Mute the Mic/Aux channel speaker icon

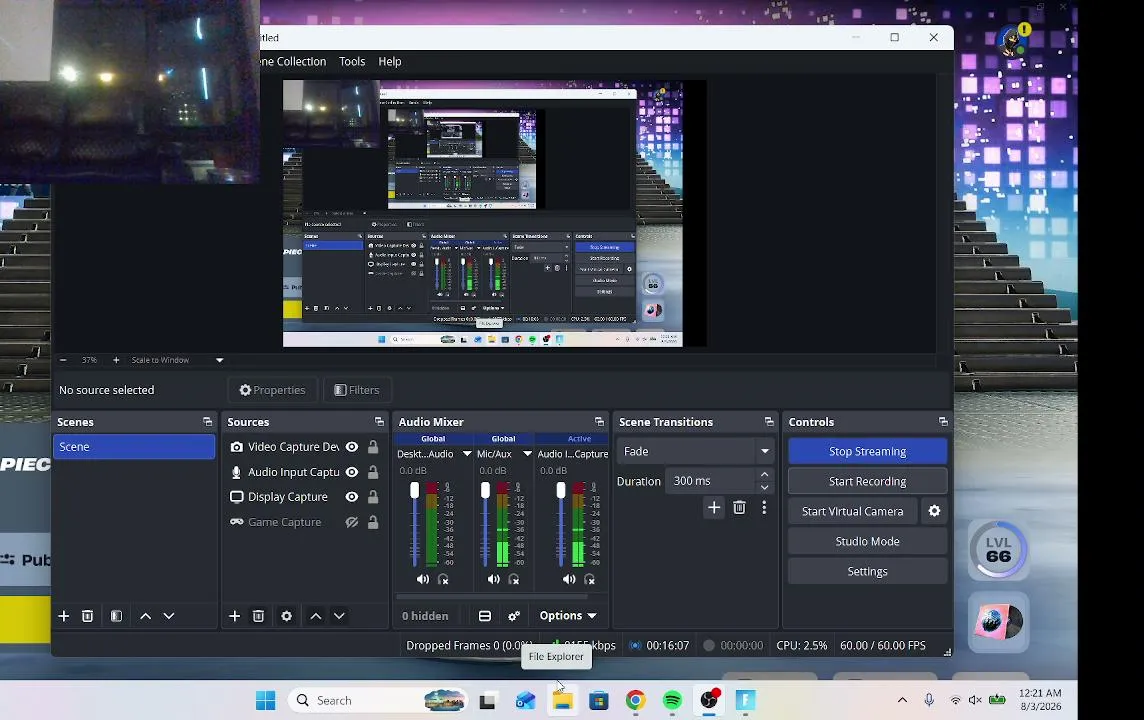pos(494,579)
